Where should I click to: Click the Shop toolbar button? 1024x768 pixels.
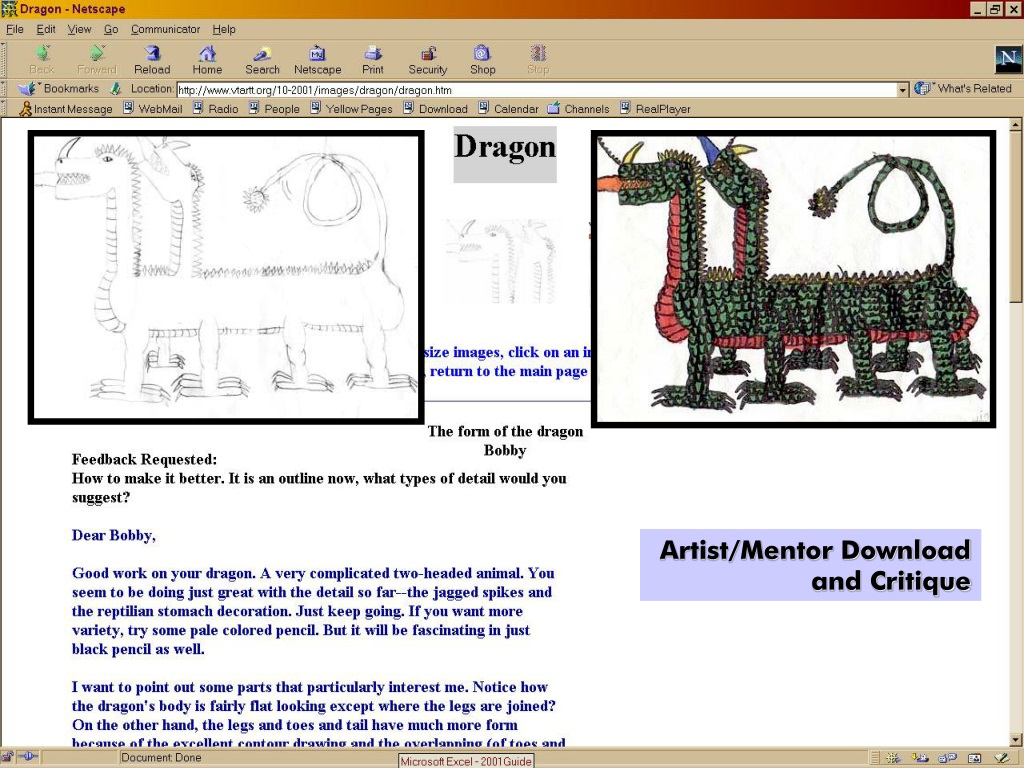[483, 59]
